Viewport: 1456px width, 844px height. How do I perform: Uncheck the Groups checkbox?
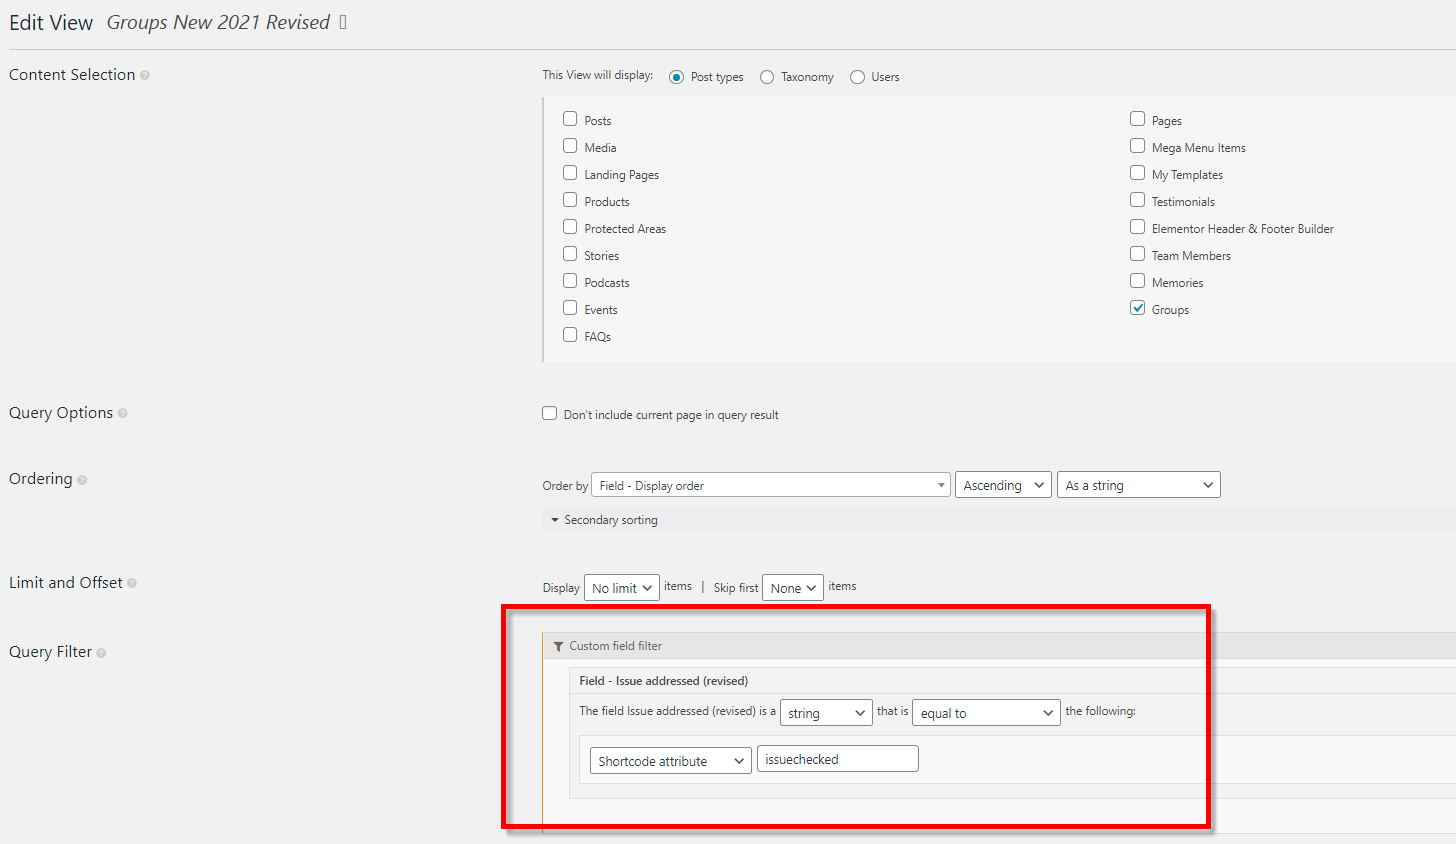point(1137,308)
